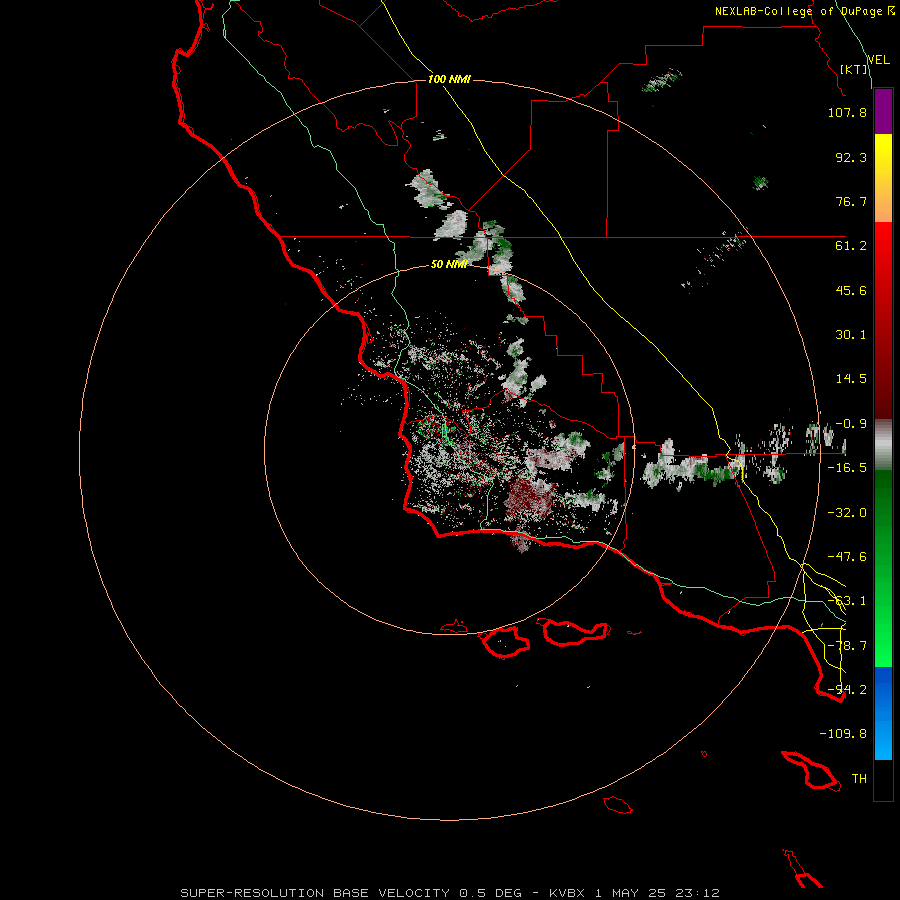Click the 50 NMI range ring label
This screenshot has width=900, height=900.
pyautogui.click(x=449, y=264)
